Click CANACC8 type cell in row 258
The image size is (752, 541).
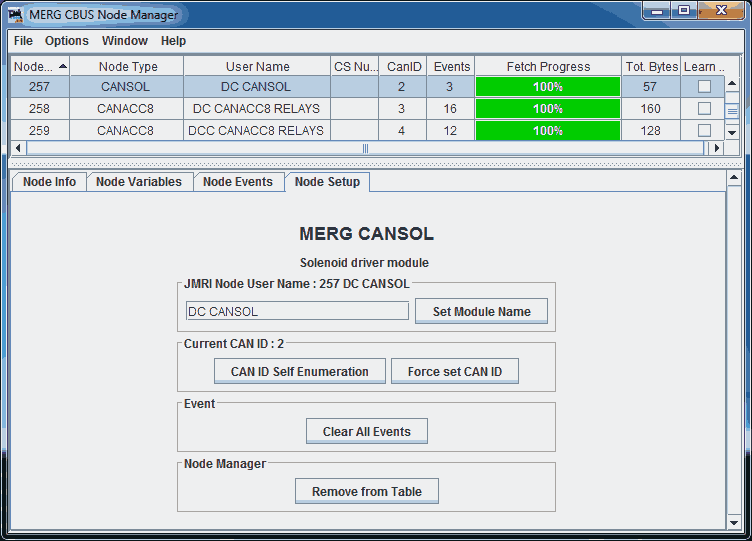(126, 109)
